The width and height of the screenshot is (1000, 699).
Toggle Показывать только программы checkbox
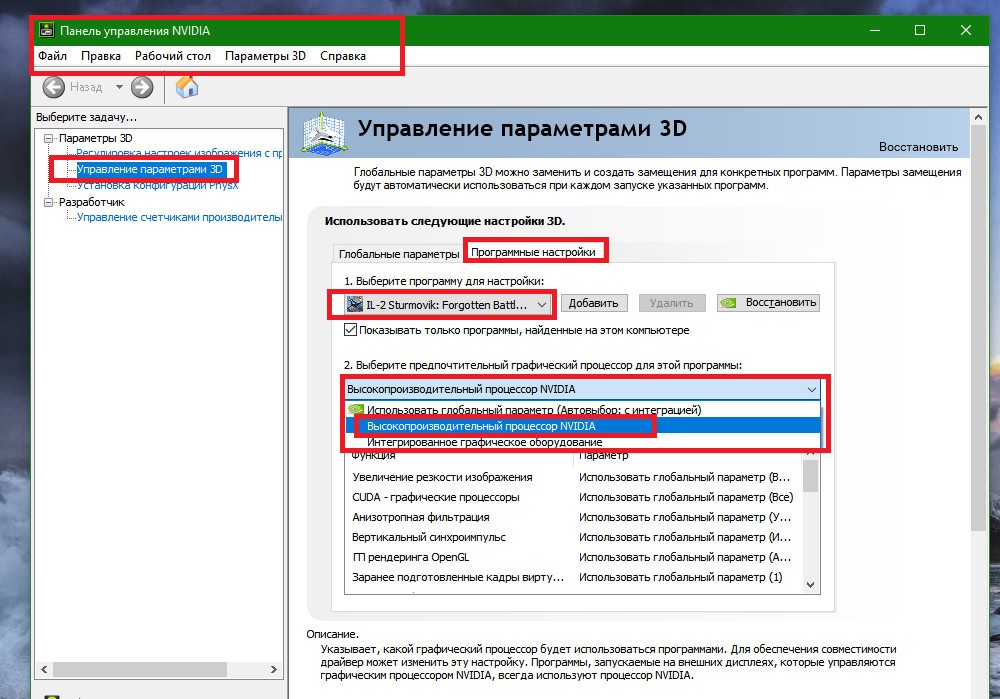coord(350,330)
